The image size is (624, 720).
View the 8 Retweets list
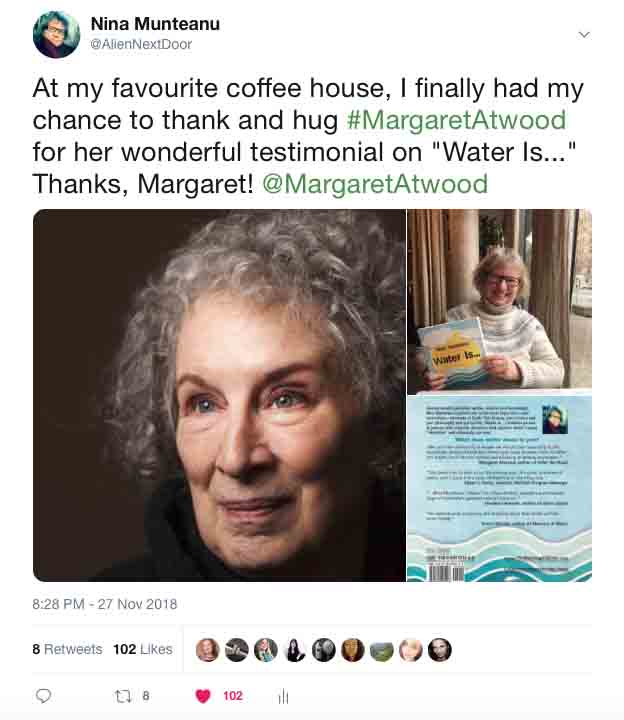pos(67,649)
